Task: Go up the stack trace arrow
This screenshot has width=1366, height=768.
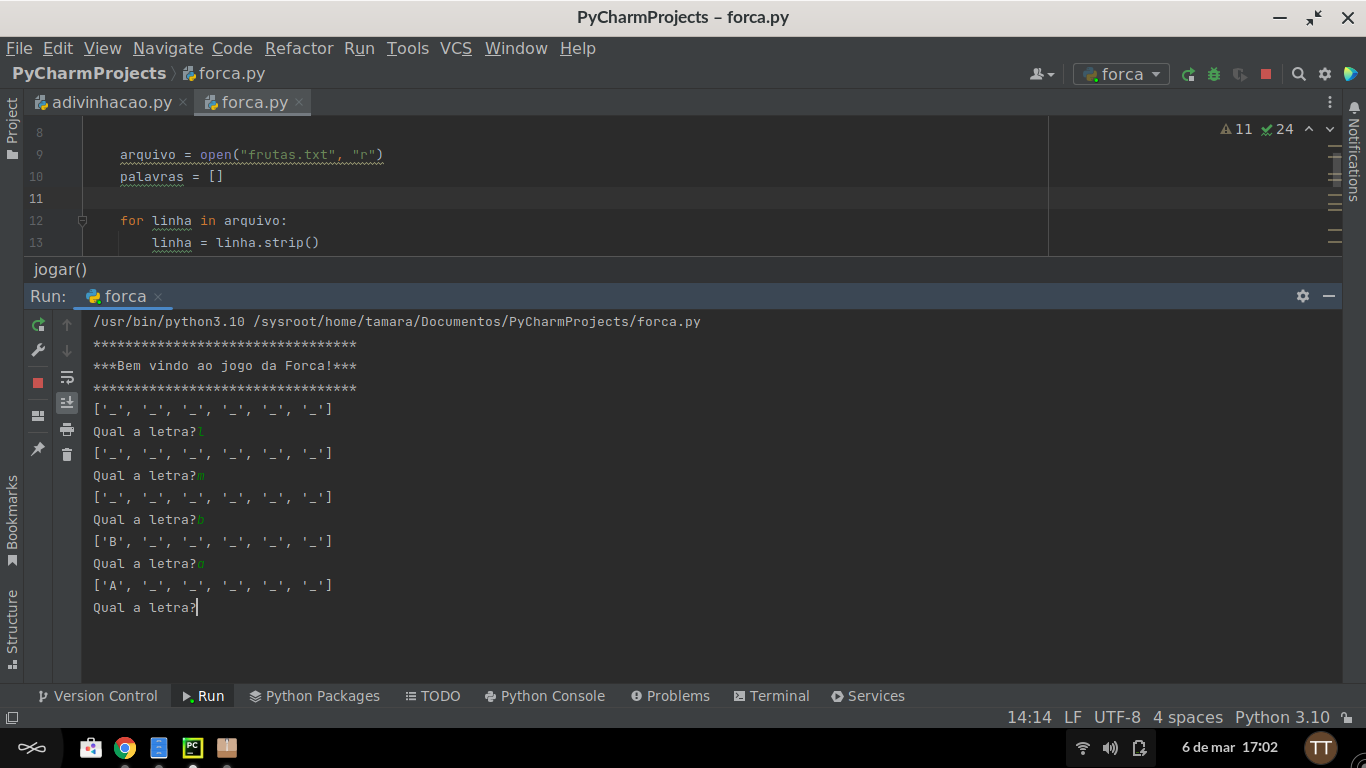Action: (x=67, y=325)
